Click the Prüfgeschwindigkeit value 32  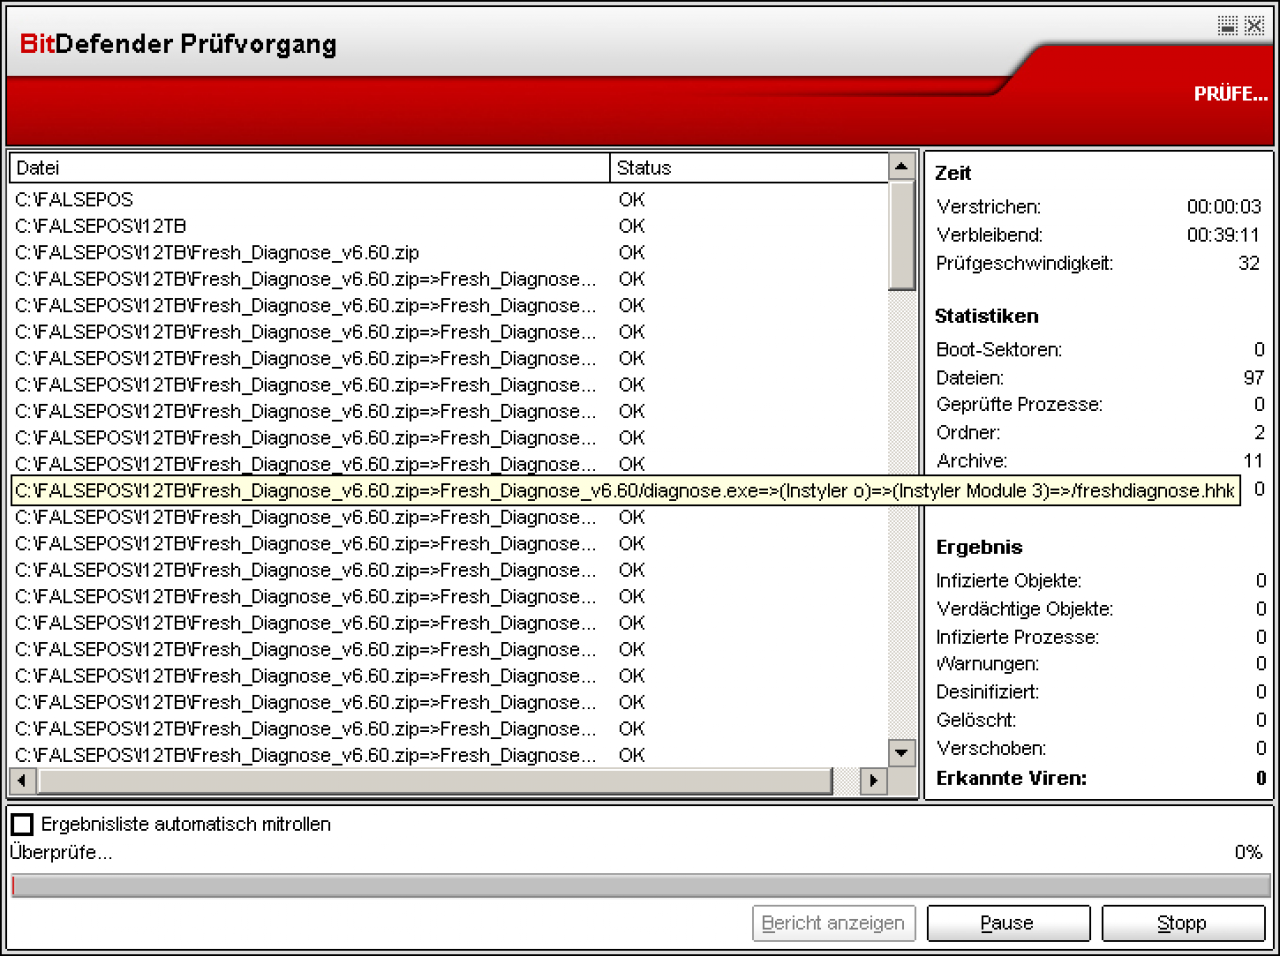click(1249, 263)
